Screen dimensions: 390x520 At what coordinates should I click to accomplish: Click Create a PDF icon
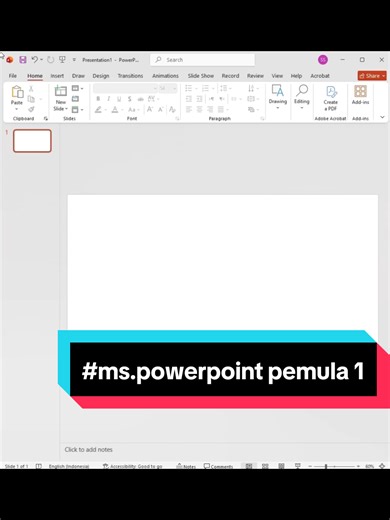(x=331, y=91)
